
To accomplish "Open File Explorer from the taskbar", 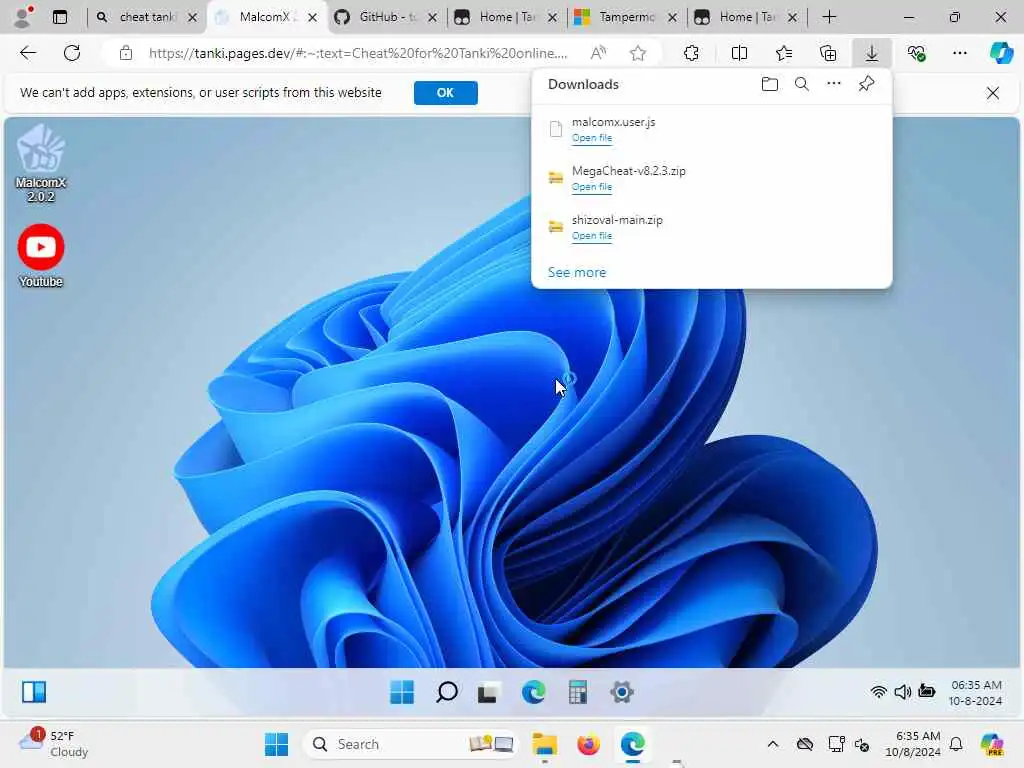I will tap(545, 744).
